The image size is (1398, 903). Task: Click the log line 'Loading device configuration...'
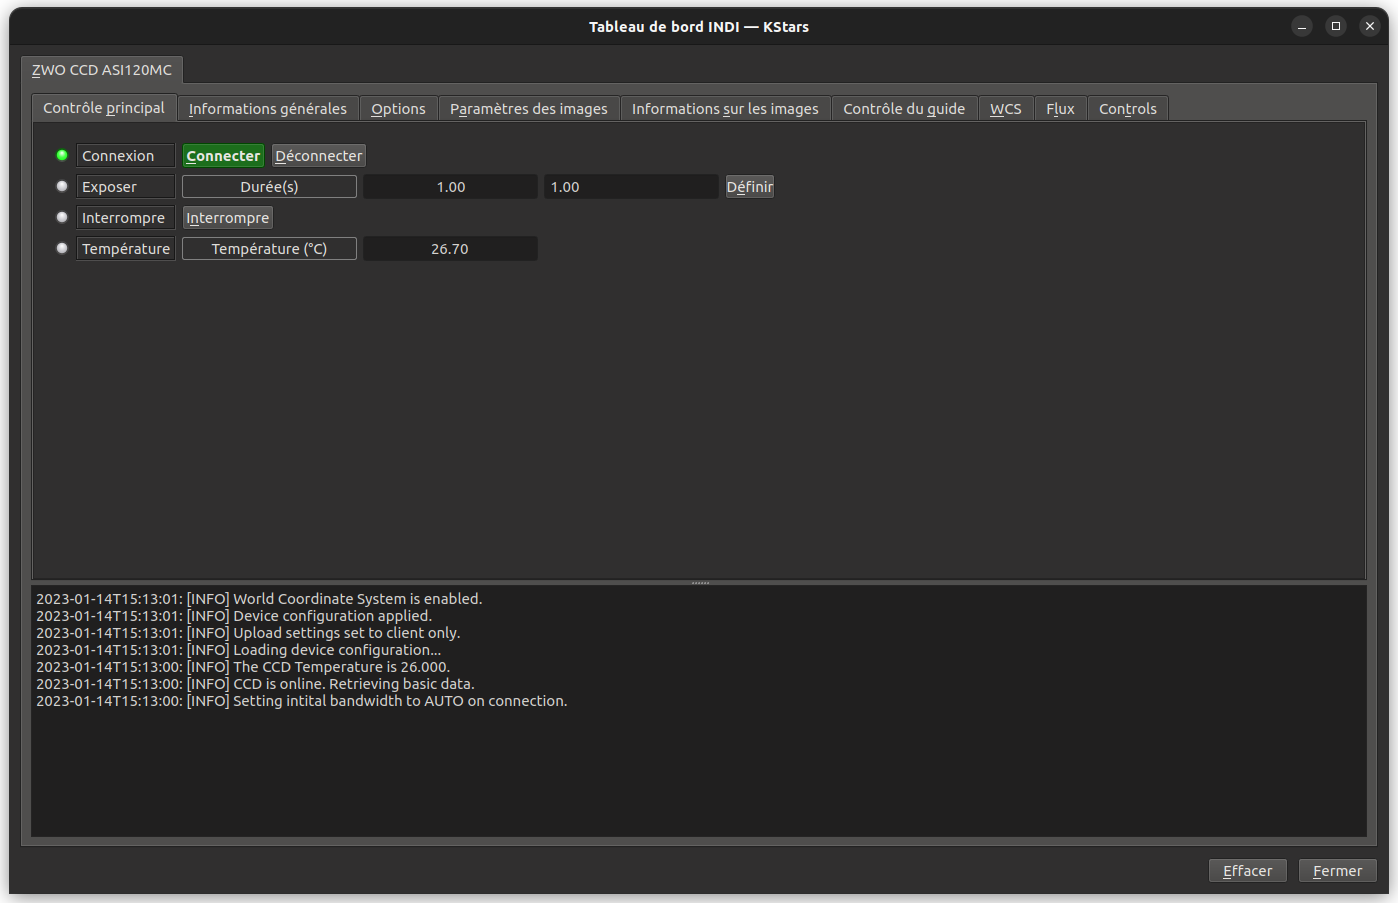pyautogui.click(x=238, y=650)
